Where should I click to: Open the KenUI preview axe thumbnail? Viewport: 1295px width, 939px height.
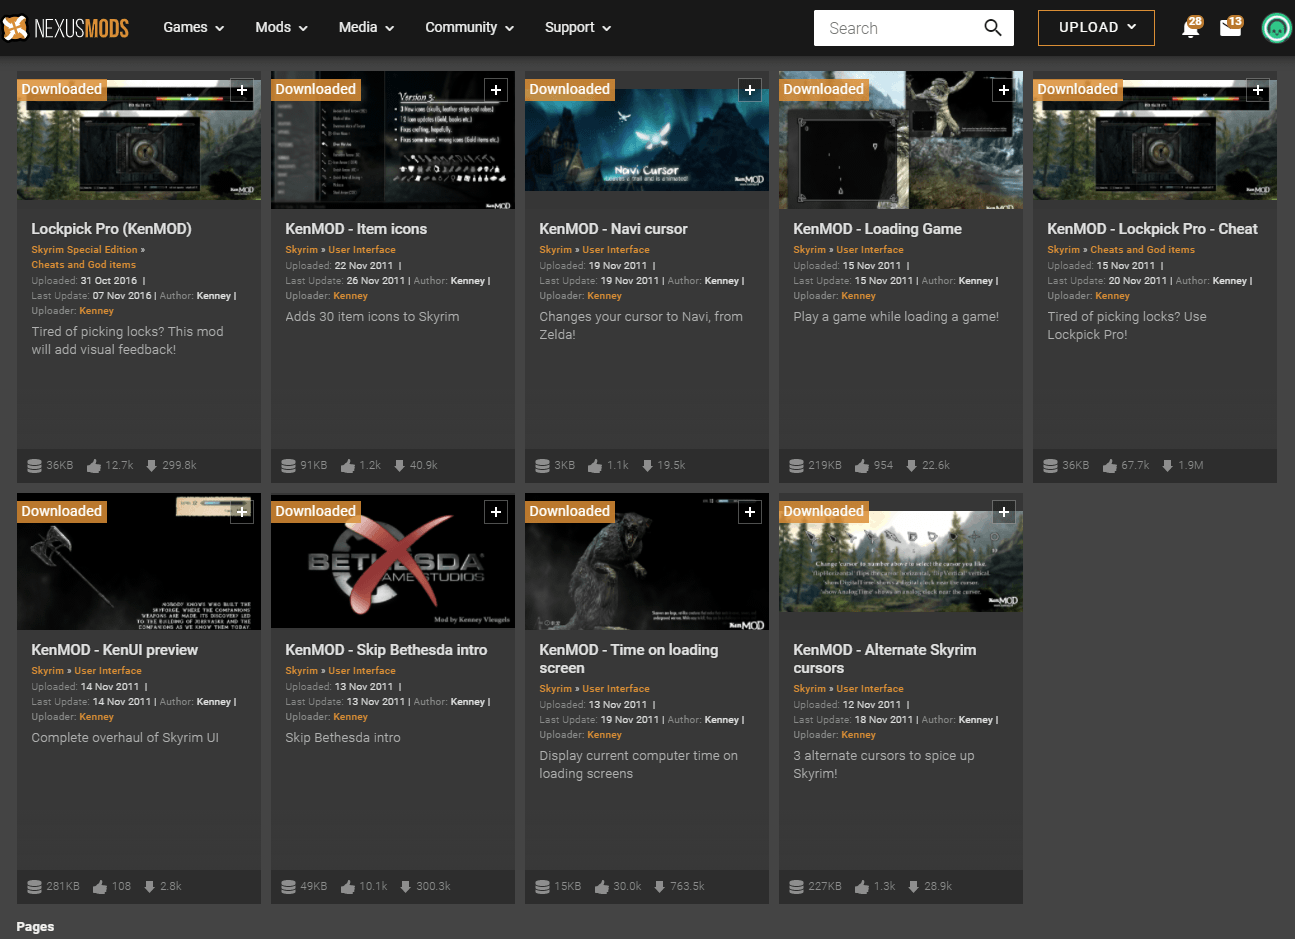pyautogui.click(x=139, y=562)
